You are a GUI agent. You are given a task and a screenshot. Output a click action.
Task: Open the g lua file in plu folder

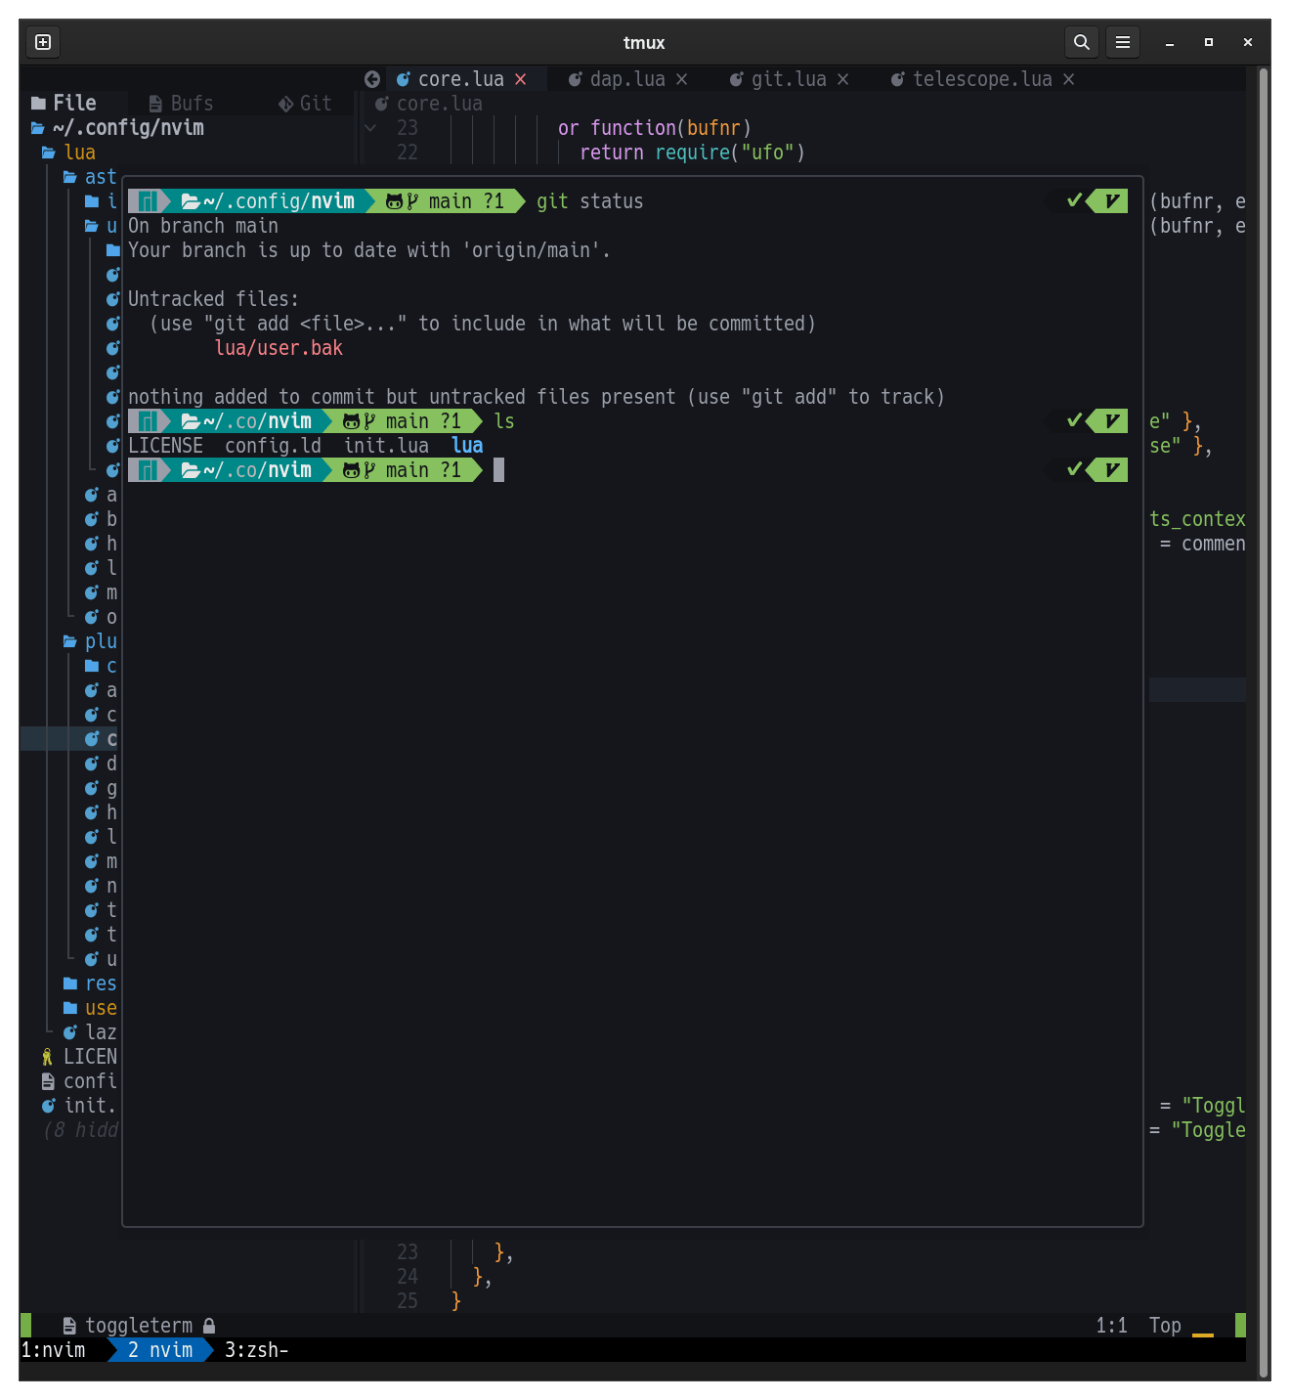[x=101, y=788]
